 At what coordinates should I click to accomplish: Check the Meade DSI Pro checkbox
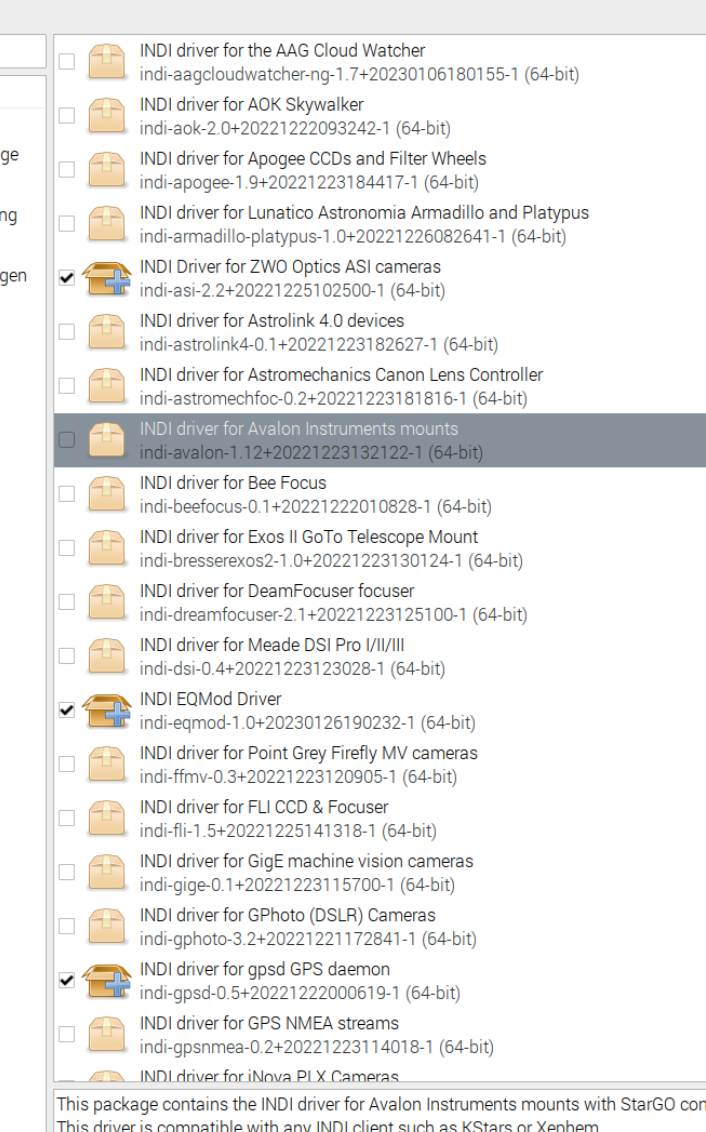[66, 656]
